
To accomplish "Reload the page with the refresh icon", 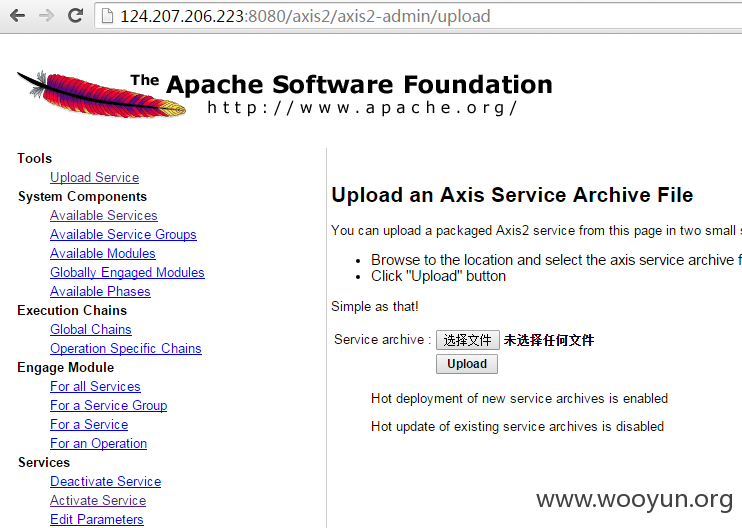I will point(75,16).
